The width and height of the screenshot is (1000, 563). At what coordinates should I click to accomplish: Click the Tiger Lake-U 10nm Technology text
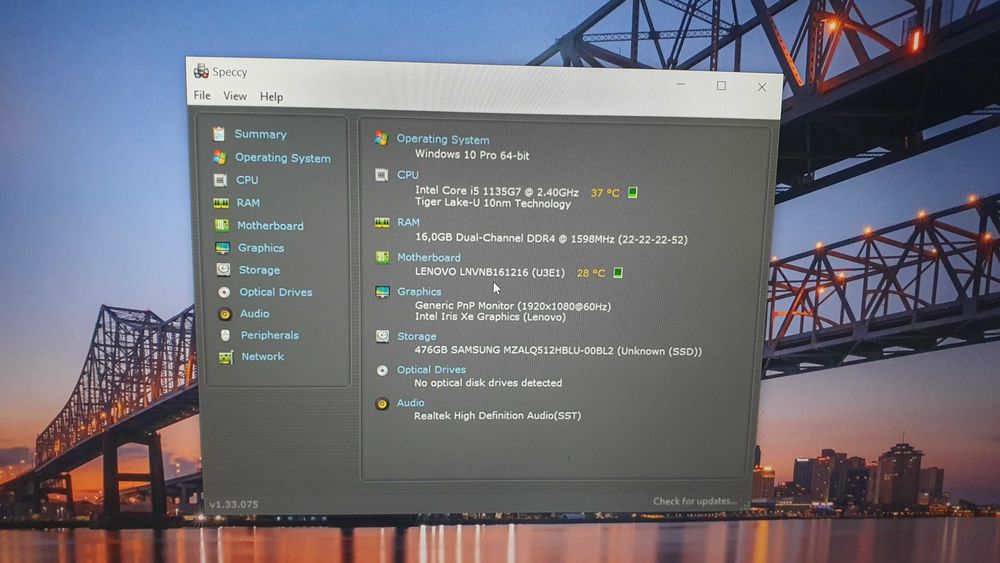[493, 204]
